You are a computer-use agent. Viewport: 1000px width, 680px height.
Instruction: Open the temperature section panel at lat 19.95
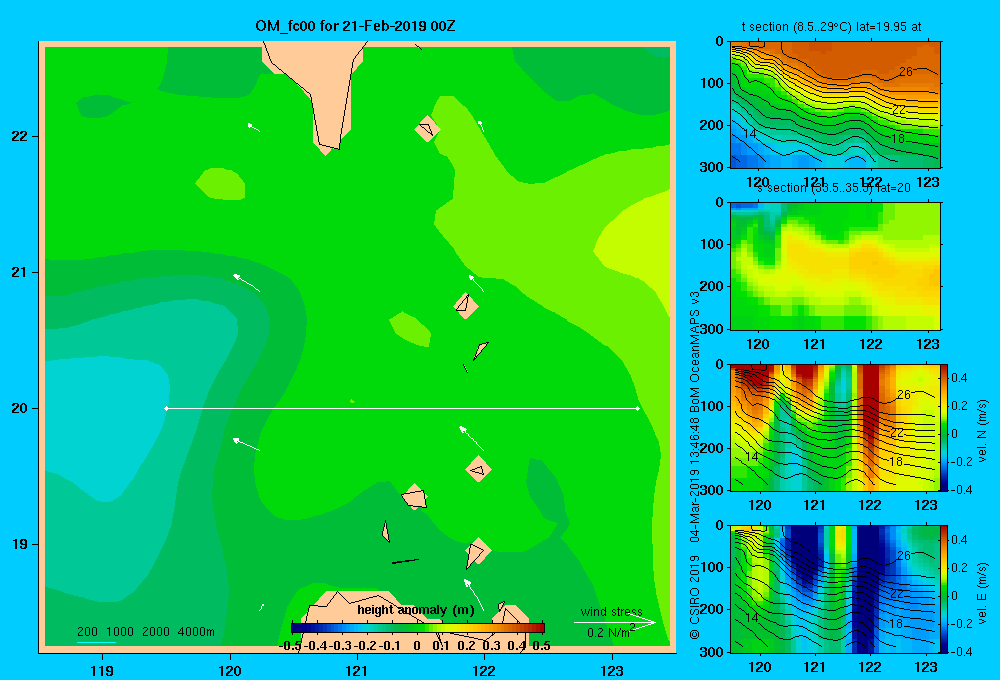(x=835, y=105)
